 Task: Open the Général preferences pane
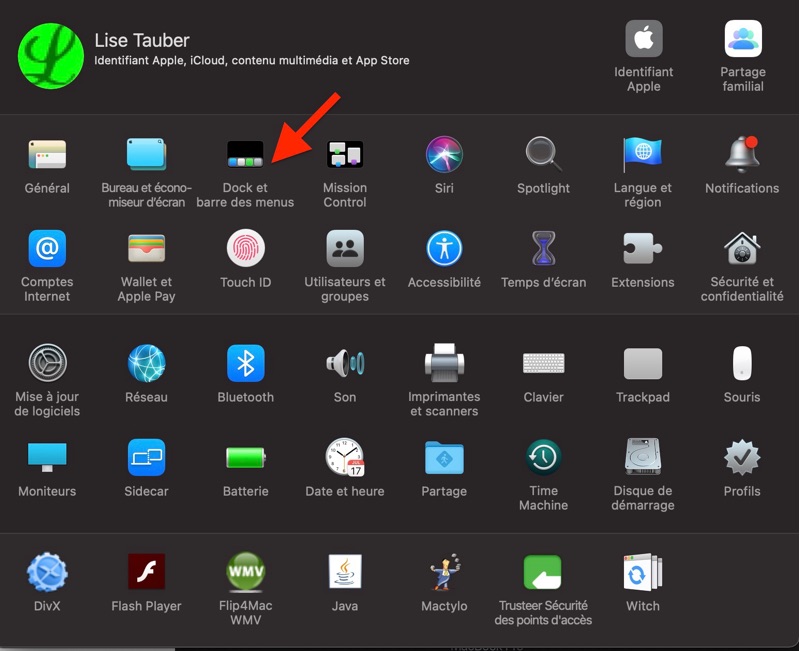[x=47, y=155]
